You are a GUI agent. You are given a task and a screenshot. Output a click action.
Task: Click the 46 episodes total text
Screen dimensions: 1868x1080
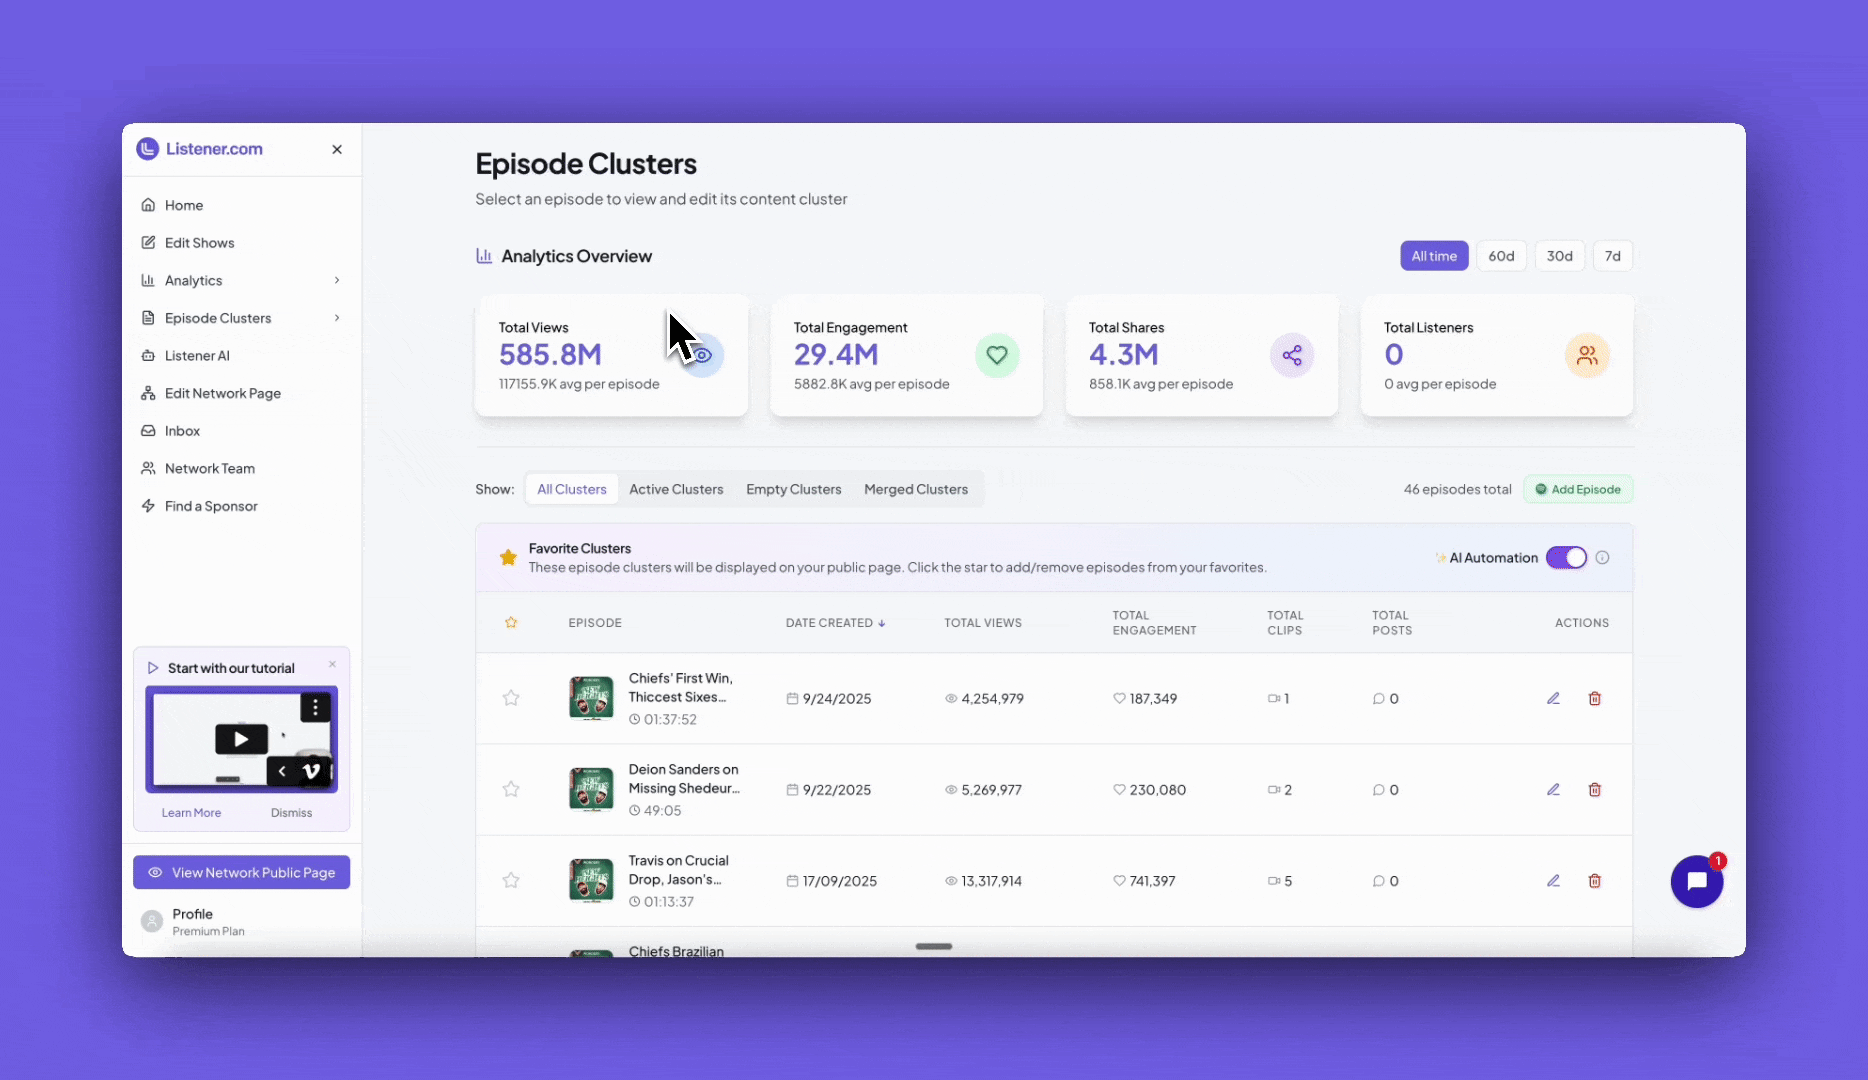point(1457,489)
